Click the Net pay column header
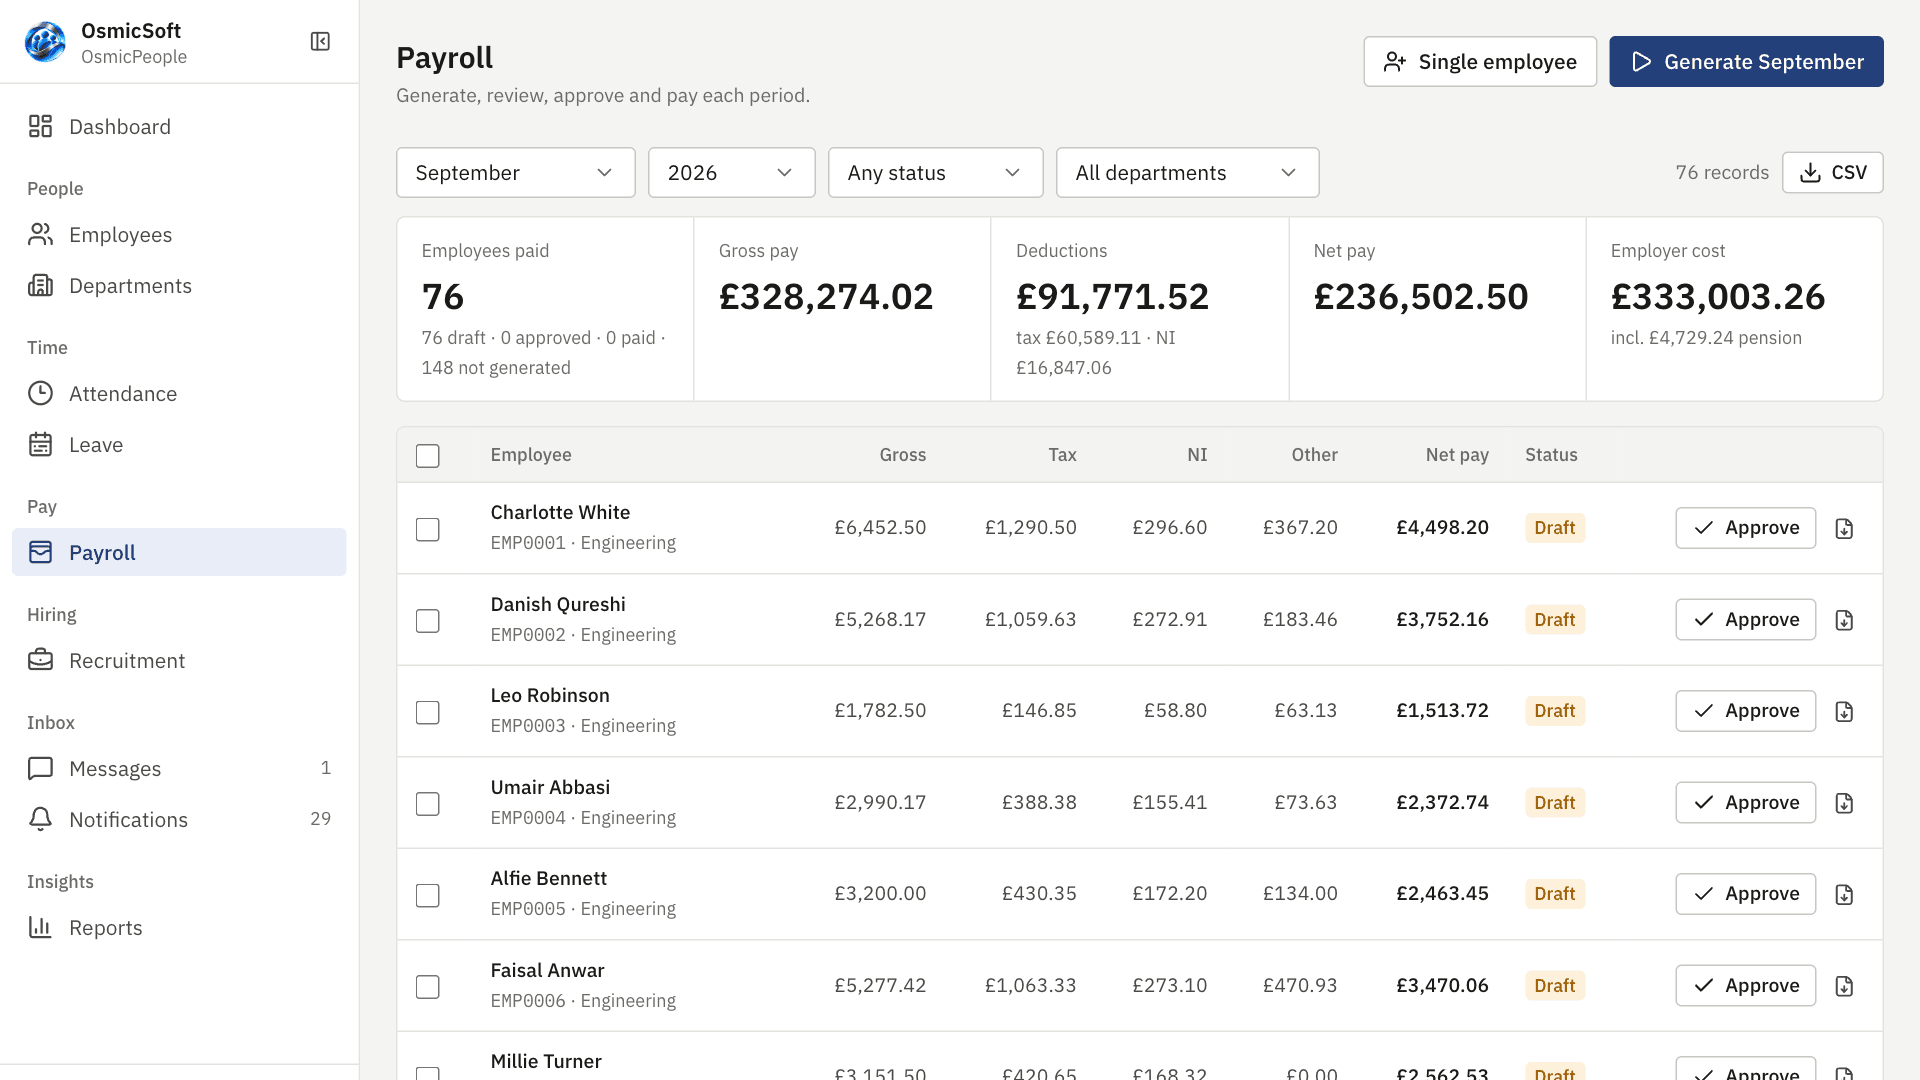 coord(1457,455)
